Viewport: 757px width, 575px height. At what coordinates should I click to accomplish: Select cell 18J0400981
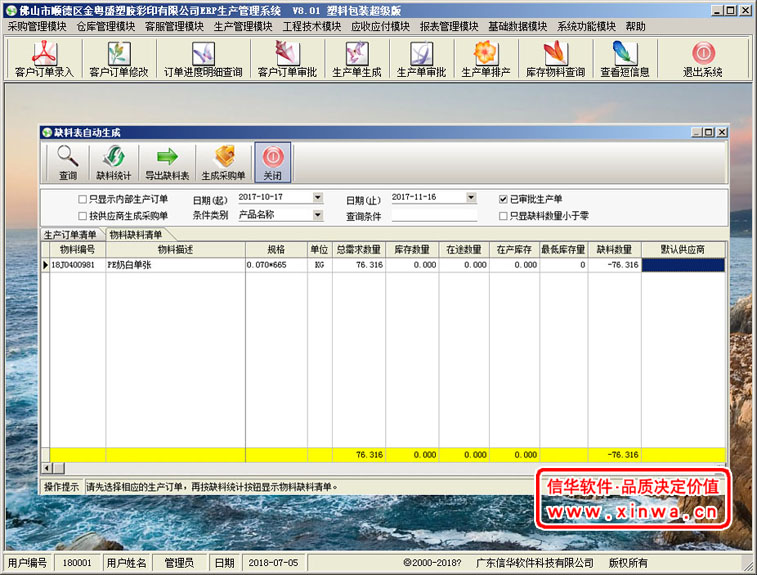(78, 265)
